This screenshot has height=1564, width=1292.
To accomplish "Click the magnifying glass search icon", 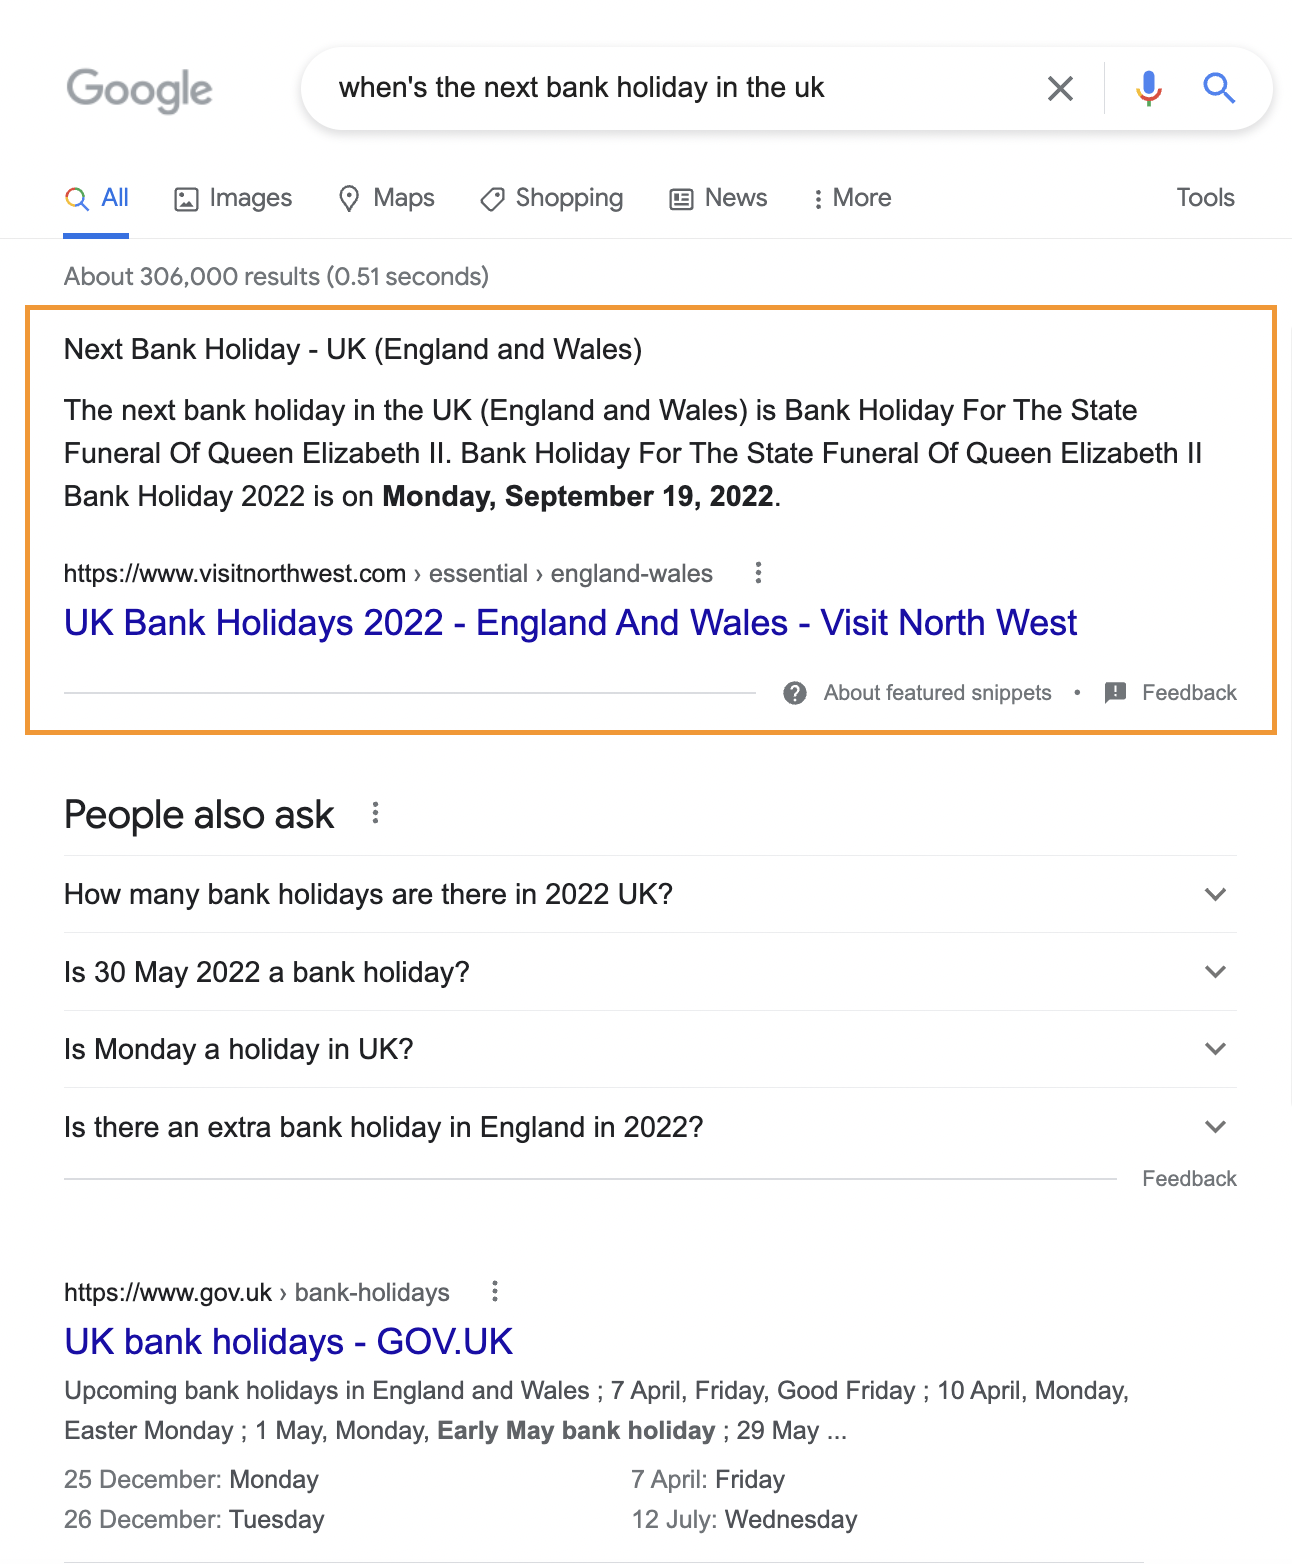I will click(1219, 88).
